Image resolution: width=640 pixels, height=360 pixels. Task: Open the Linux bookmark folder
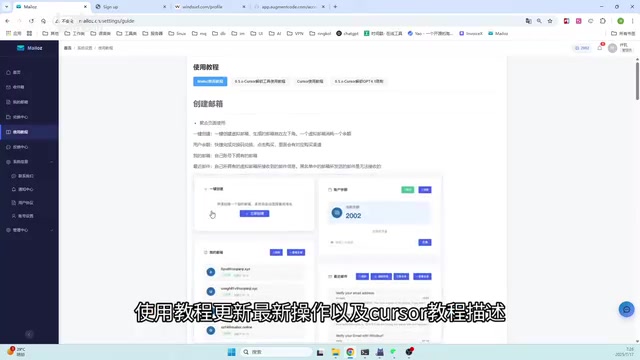pyautogui.click(x=177, y=33)
